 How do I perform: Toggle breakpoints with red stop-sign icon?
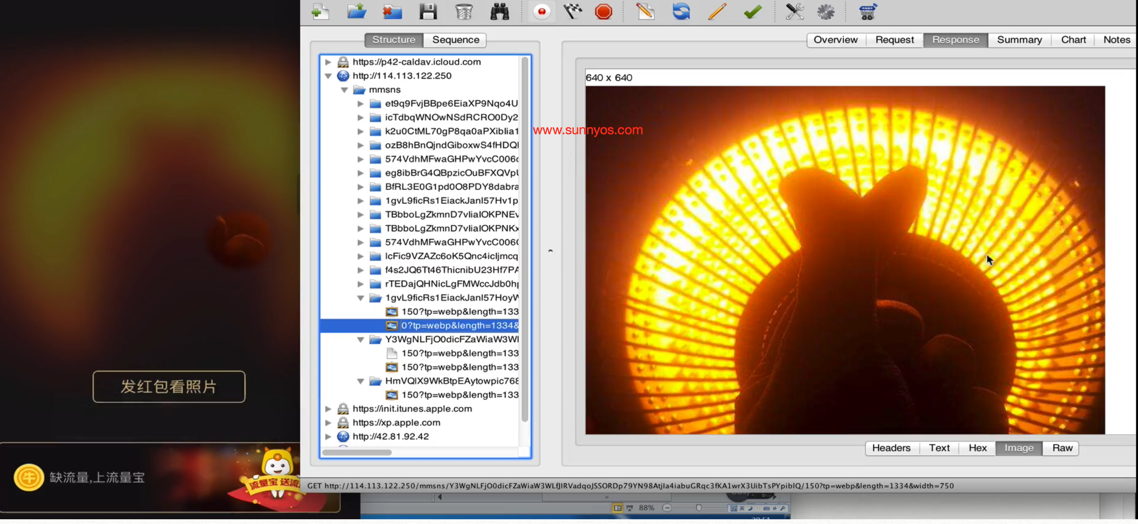[603, 12]
